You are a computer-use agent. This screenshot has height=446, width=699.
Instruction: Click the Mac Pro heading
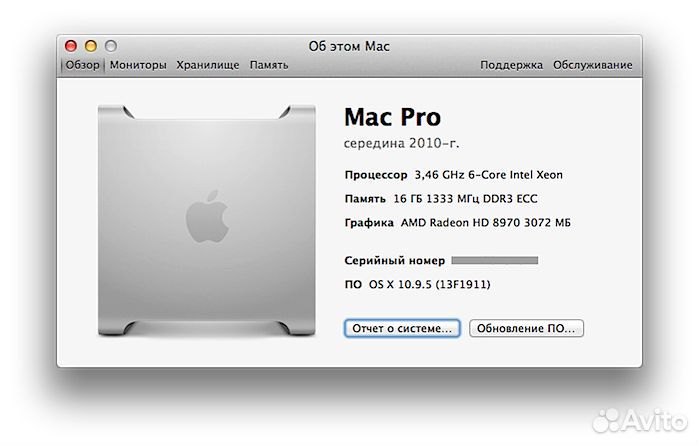[x=392, y=117]
